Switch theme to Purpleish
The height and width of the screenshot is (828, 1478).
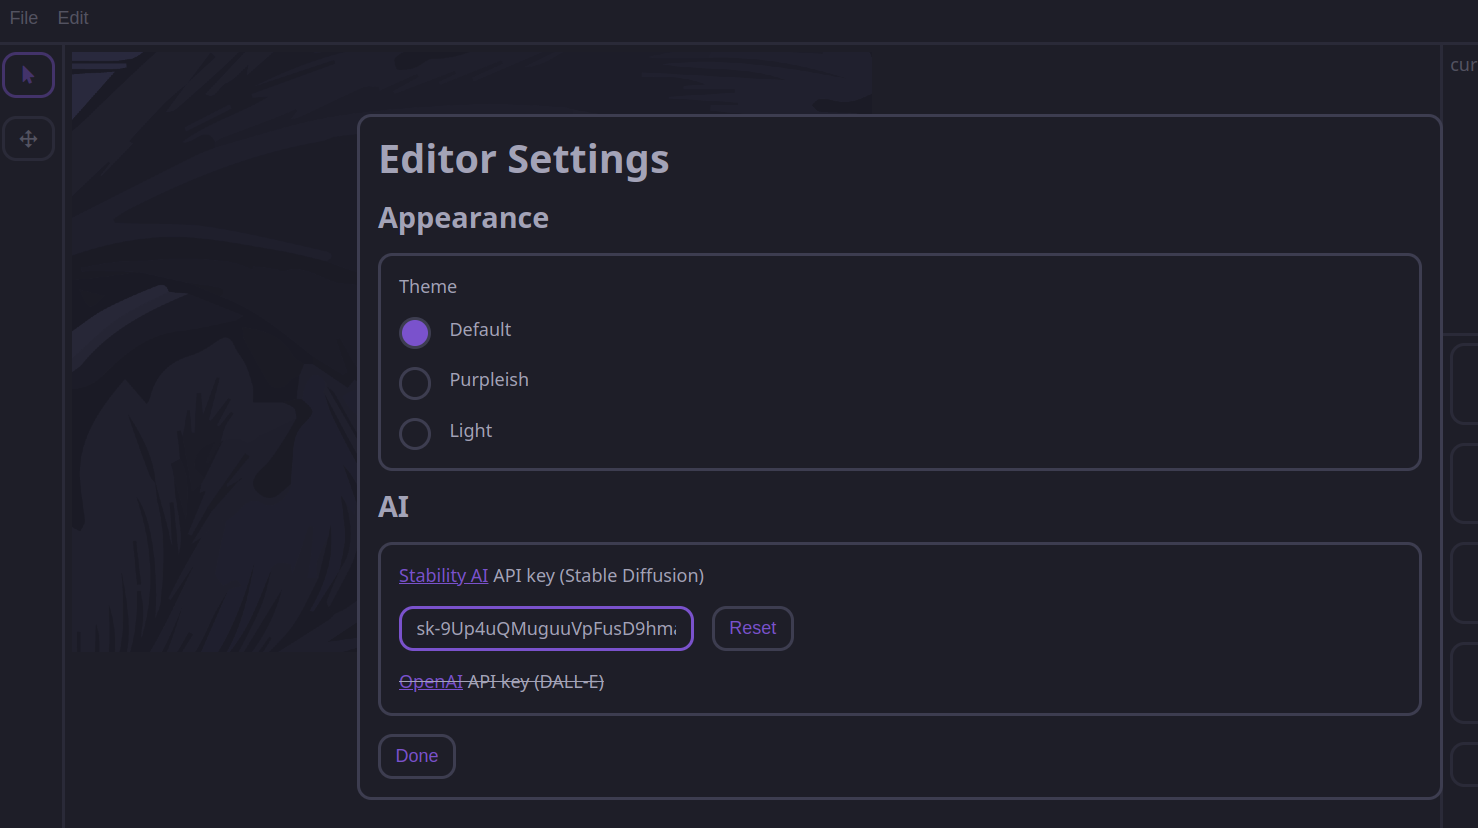point(415,382)
